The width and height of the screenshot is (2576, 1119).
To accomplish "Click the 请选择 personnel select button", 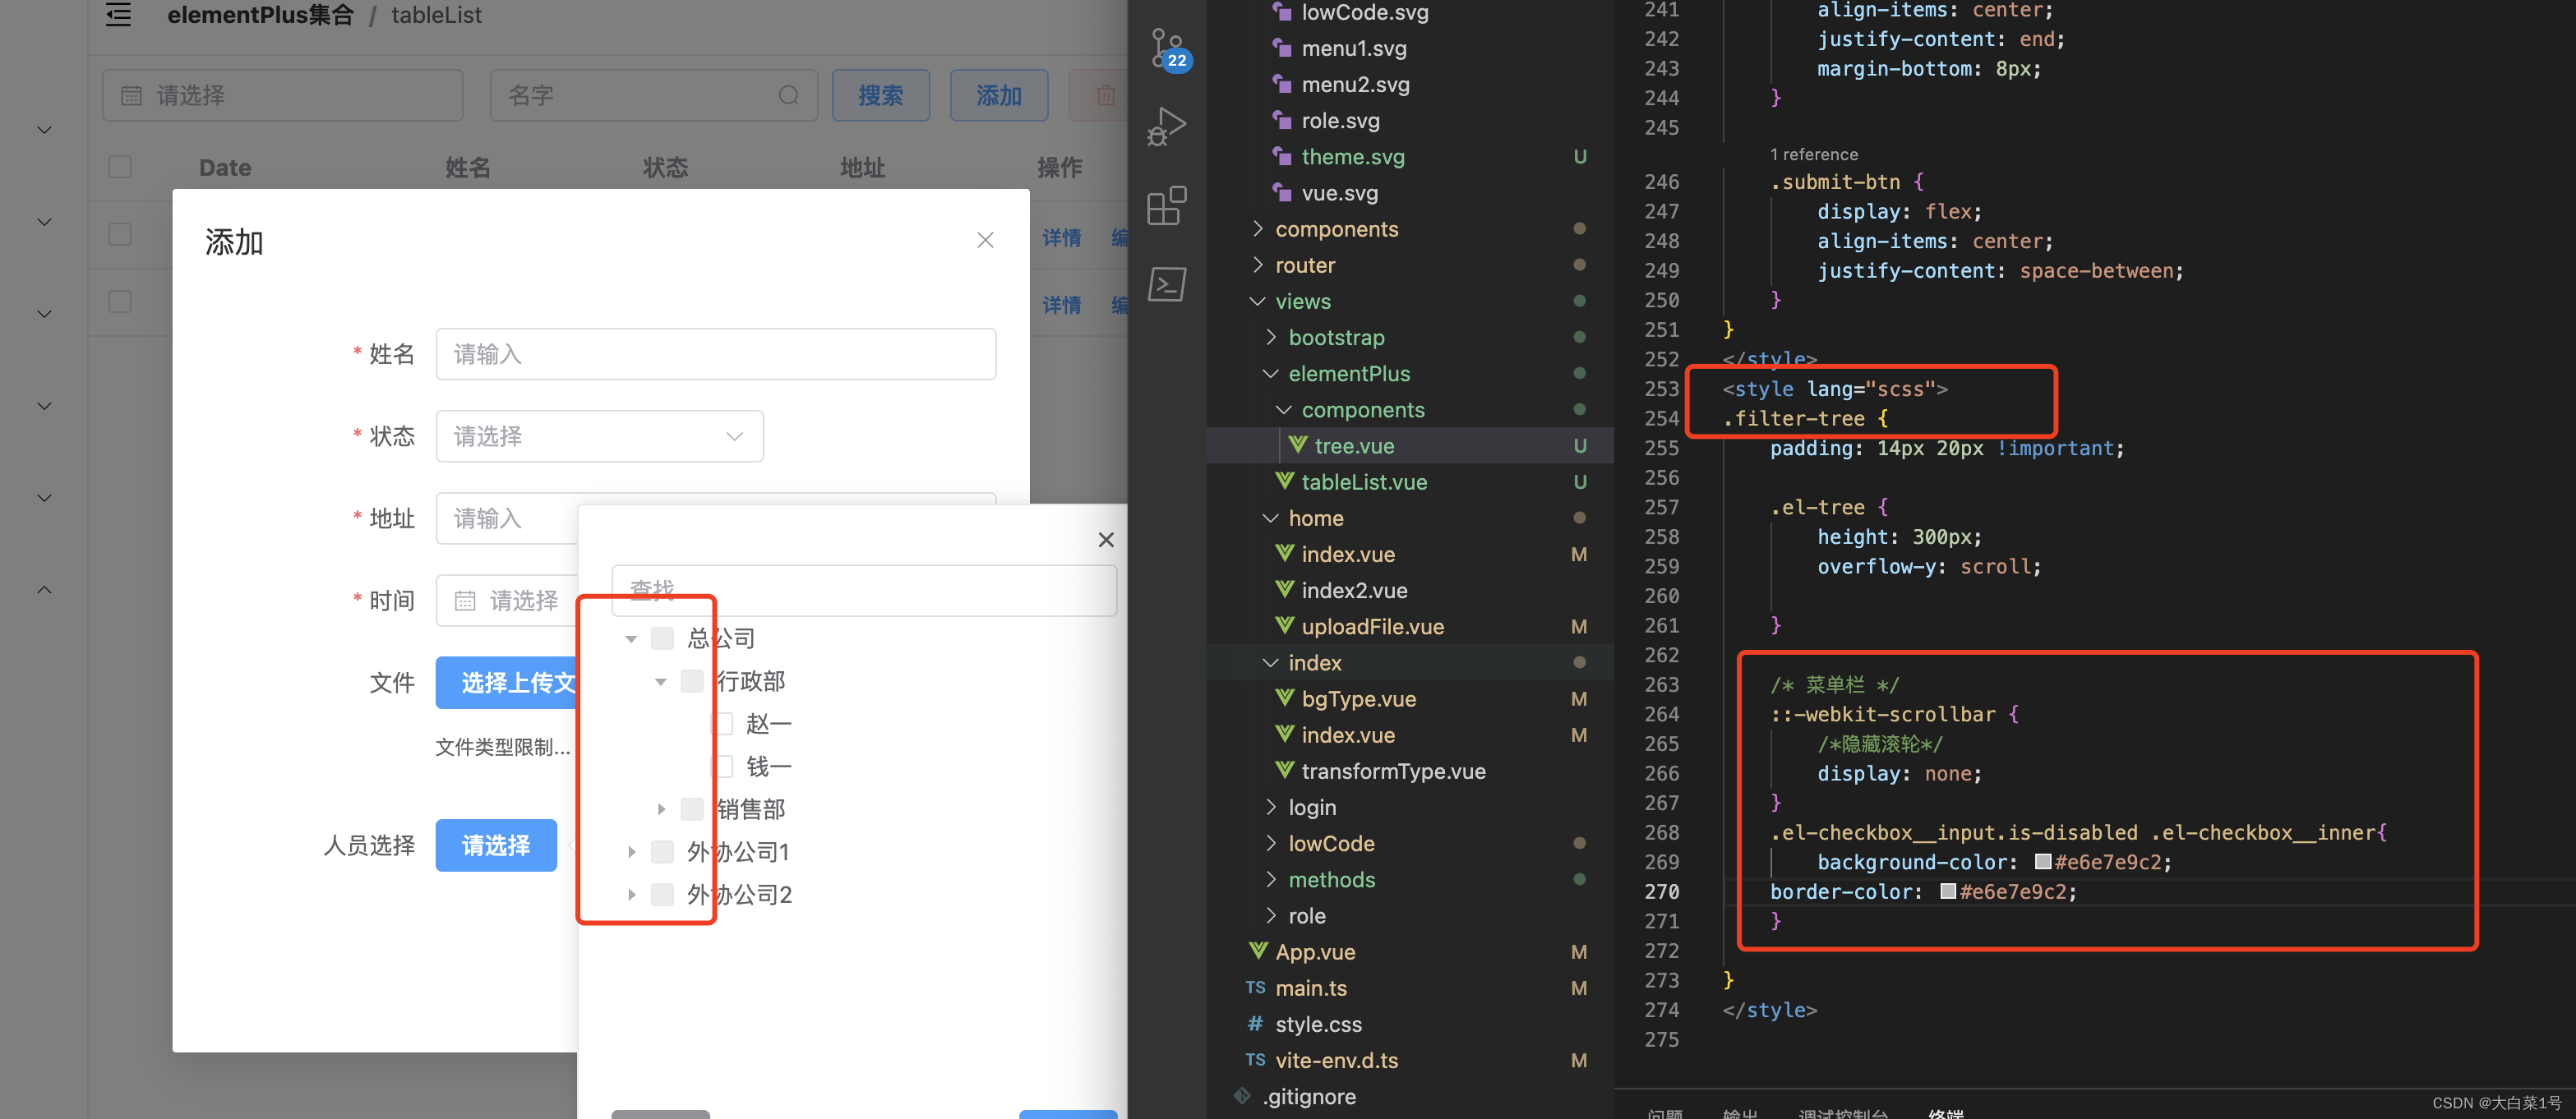I will 496,845.
